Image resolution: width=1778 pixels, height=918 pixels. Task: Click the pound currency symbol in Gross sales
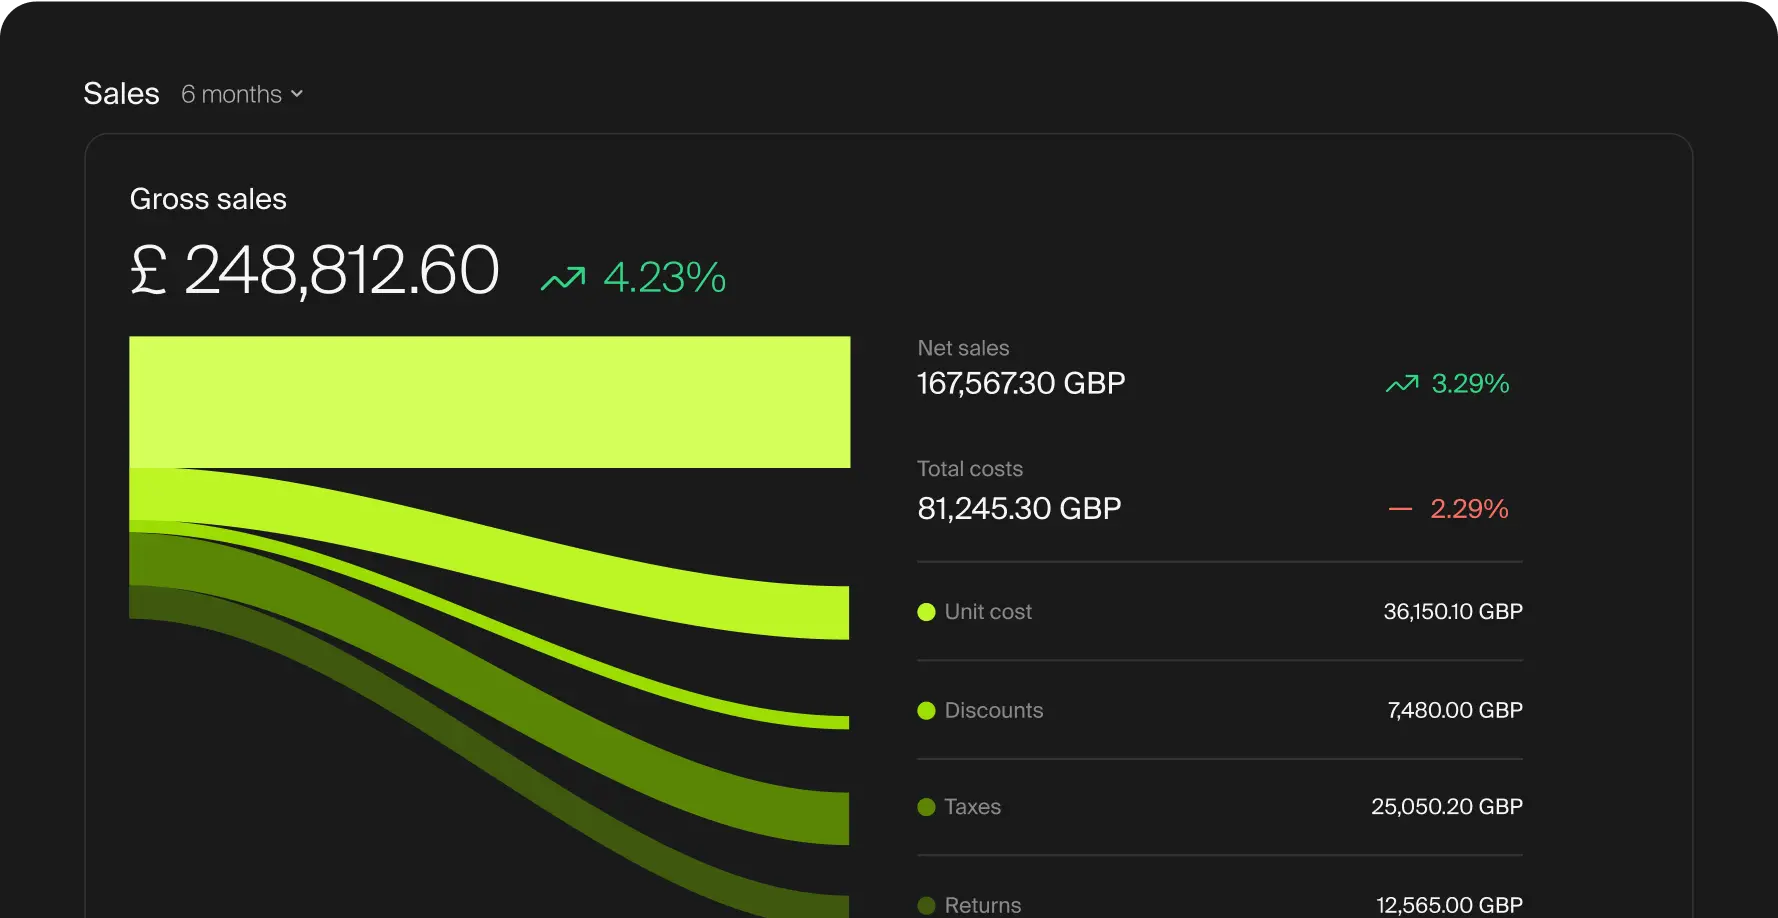click(x=149, y=270)
